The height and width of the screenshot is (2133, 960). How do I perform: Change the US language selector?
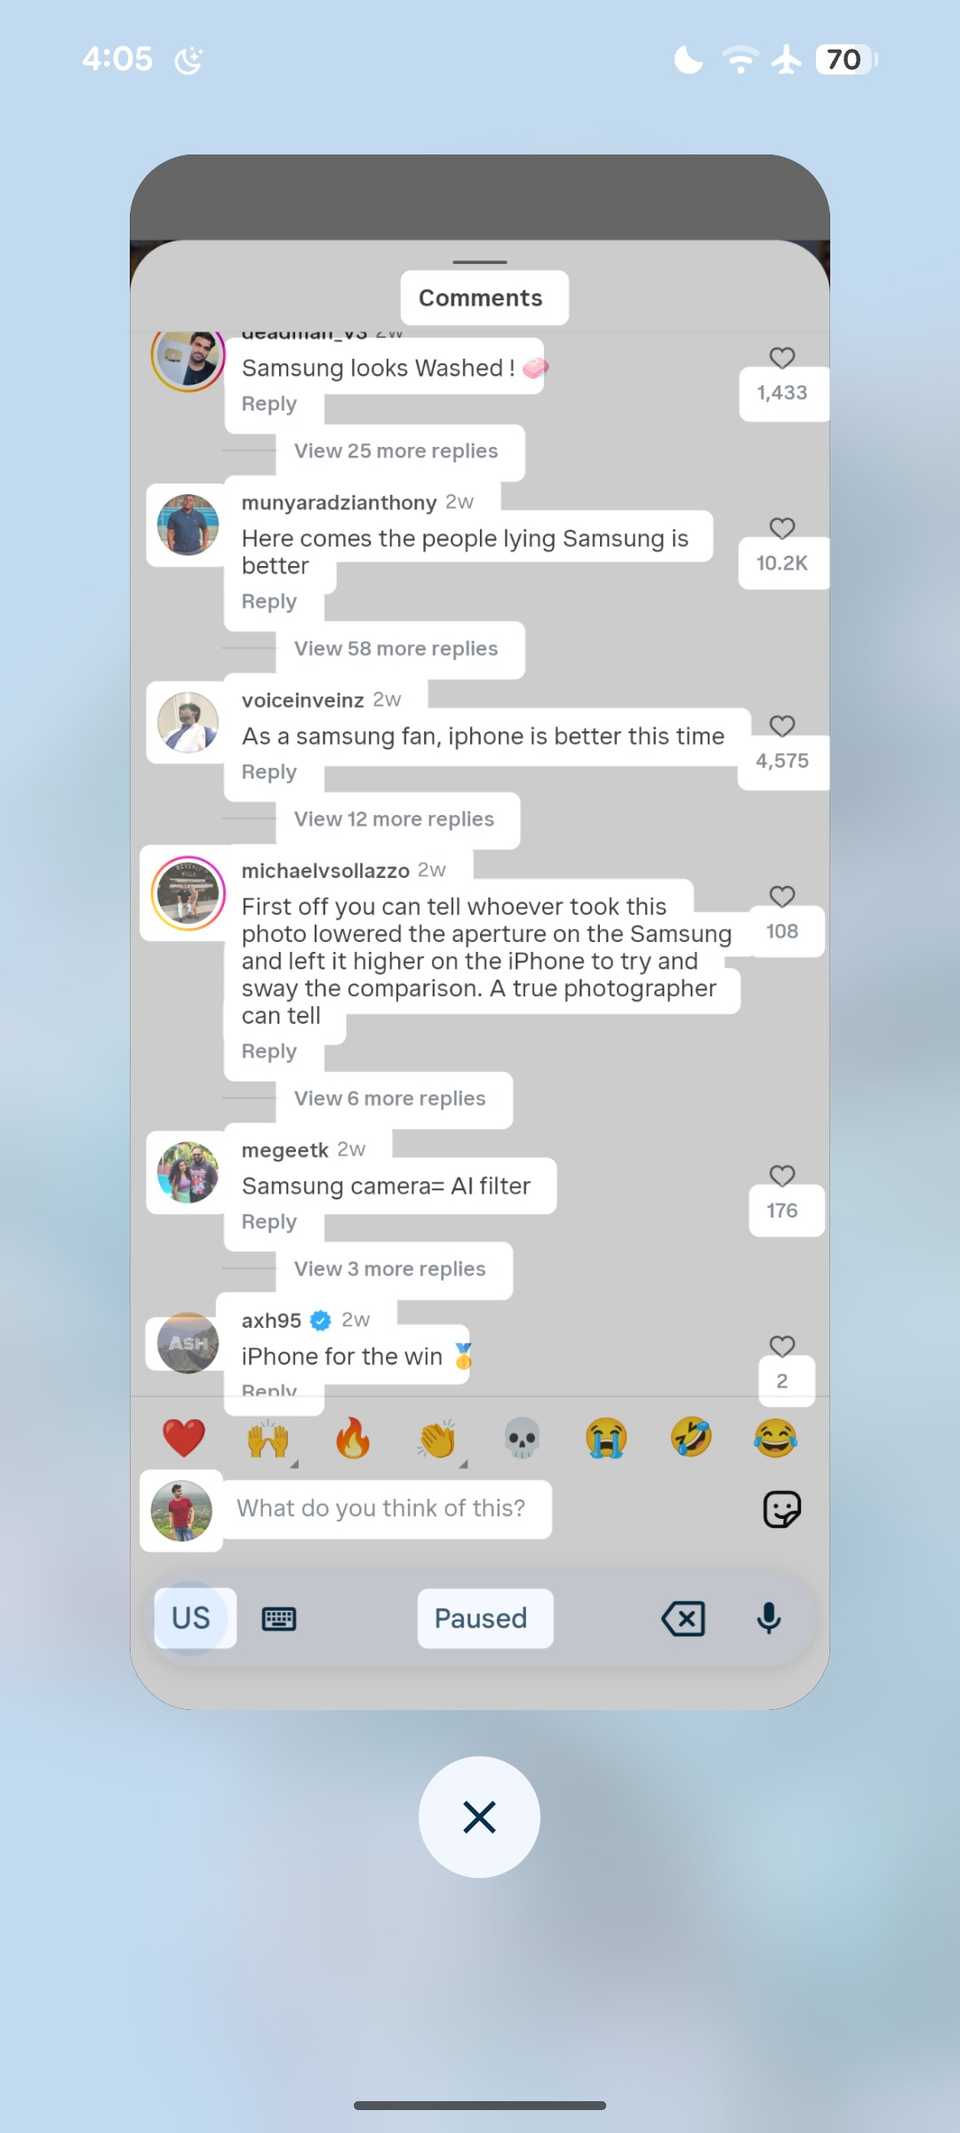point(191,1618)
